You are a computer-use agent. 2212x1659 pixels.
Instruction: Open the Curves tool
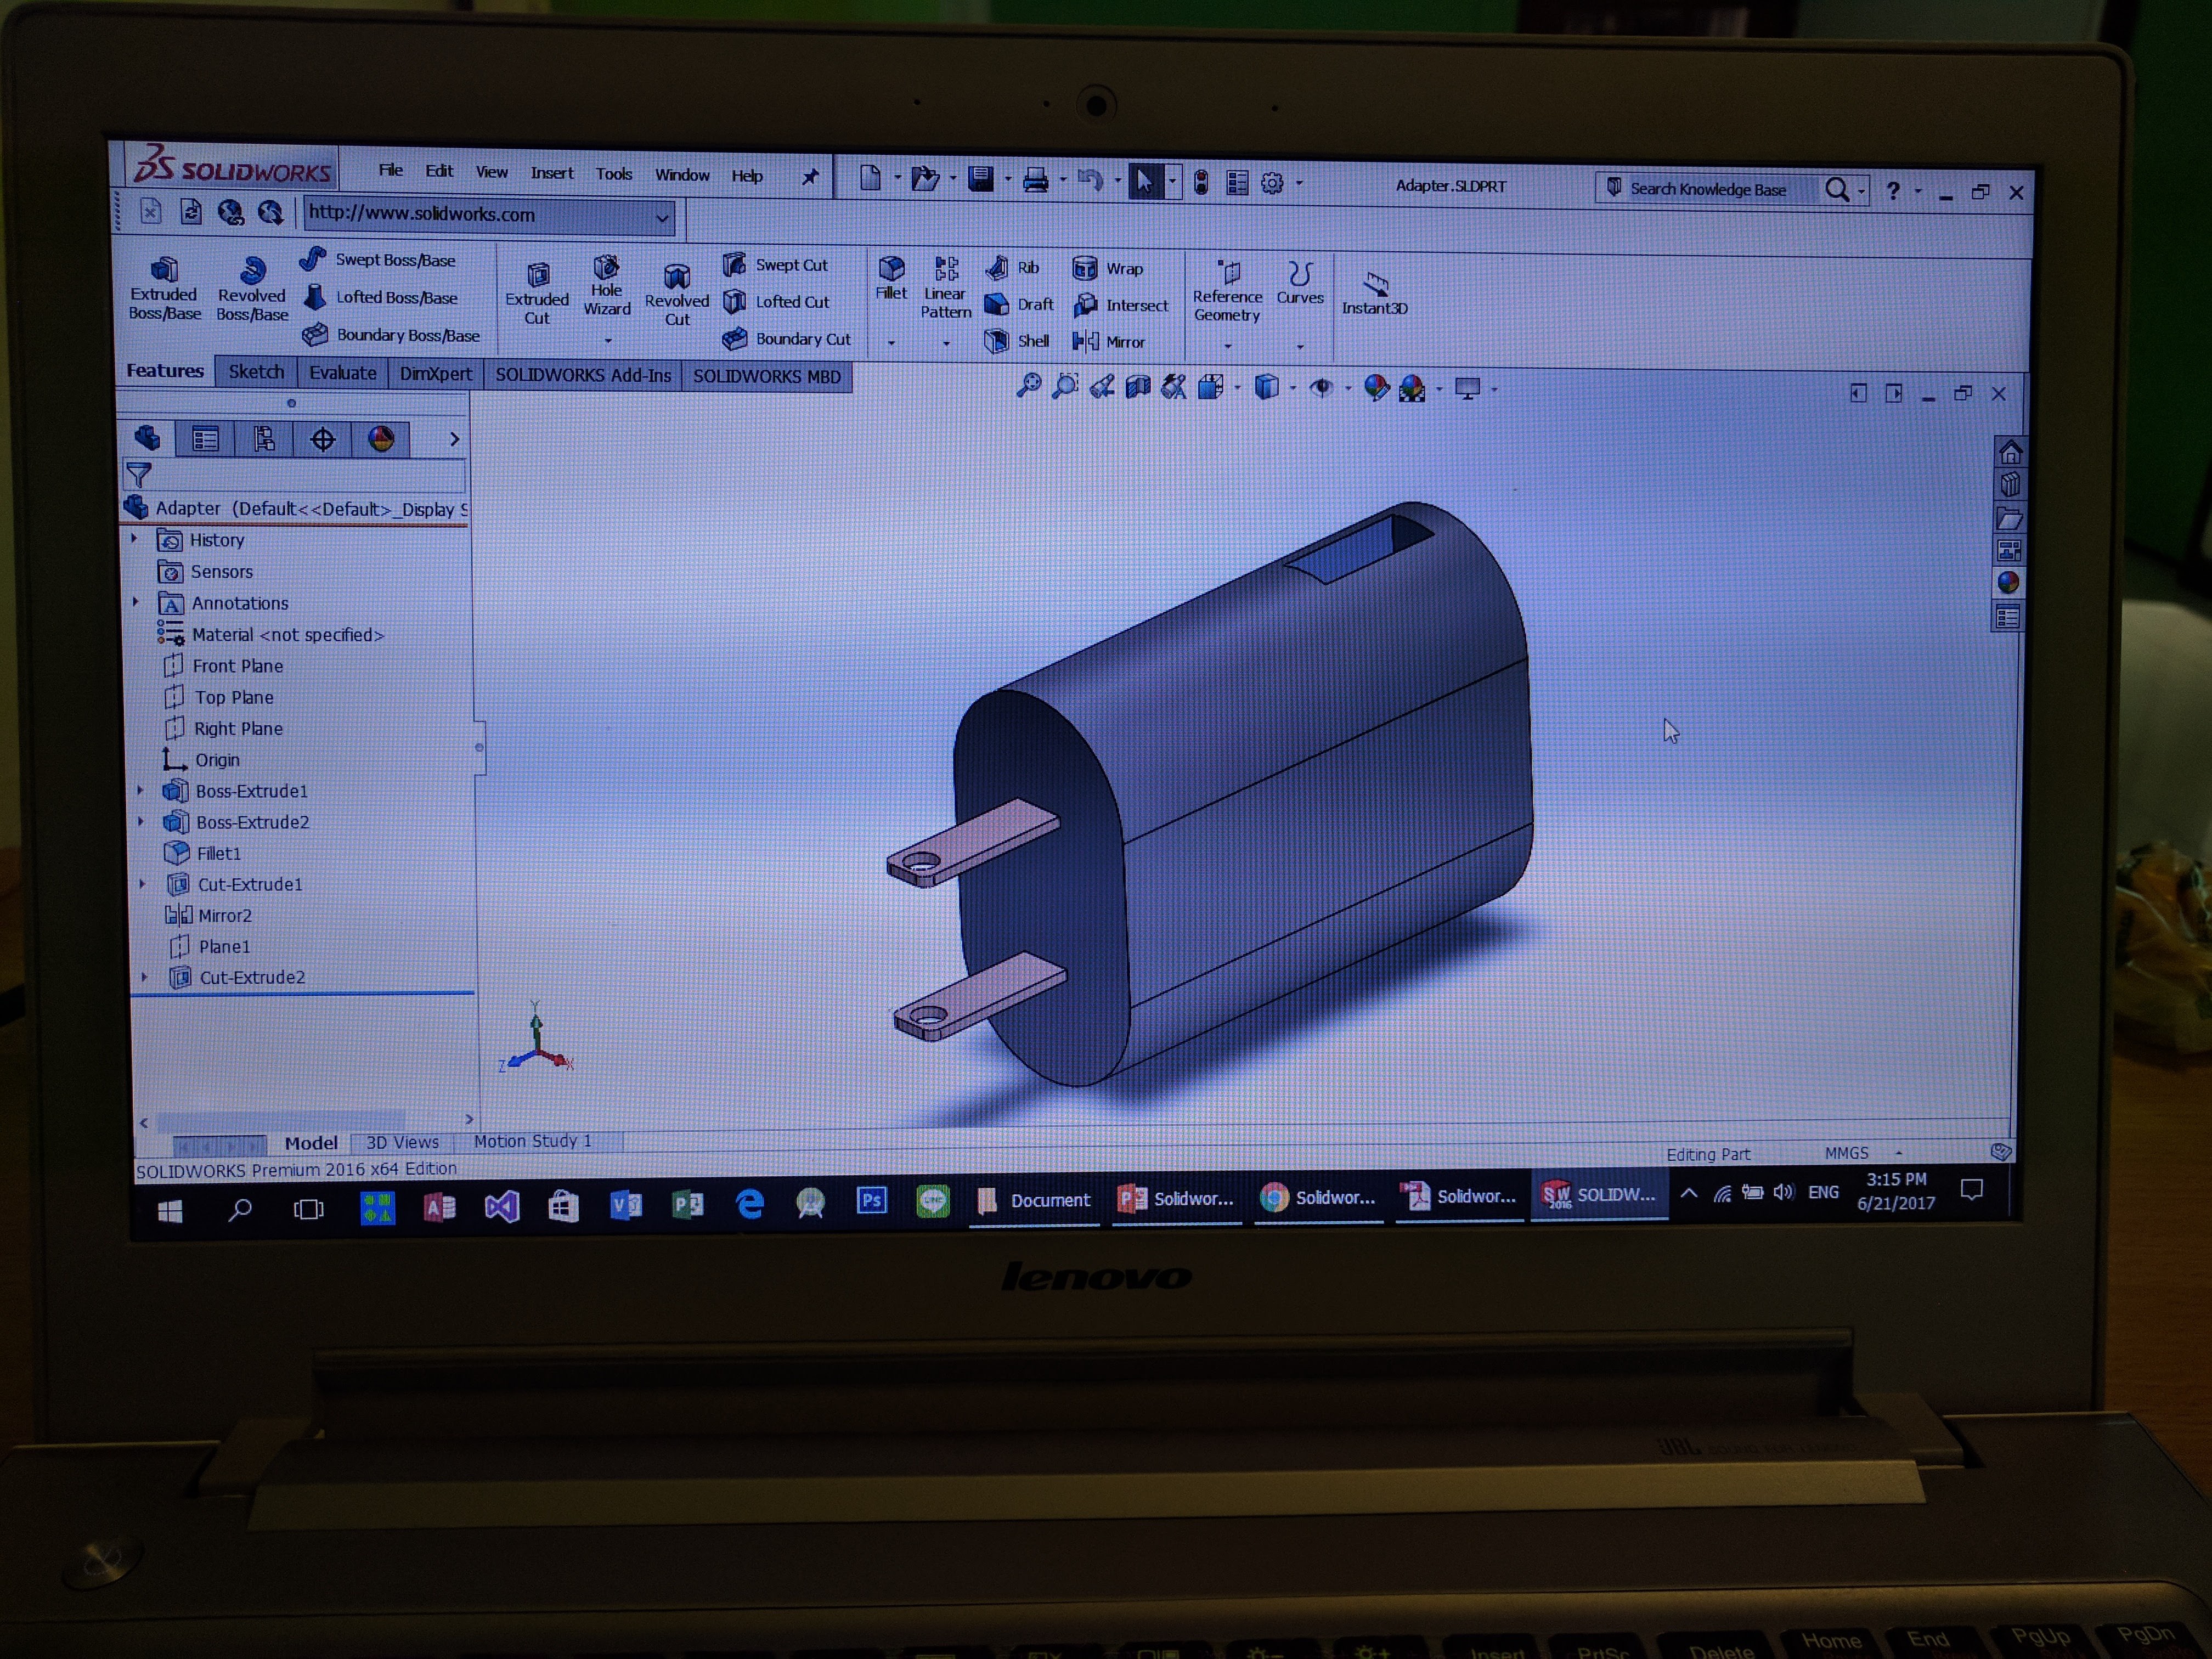pyautogui.click(x=1300, y=284)
